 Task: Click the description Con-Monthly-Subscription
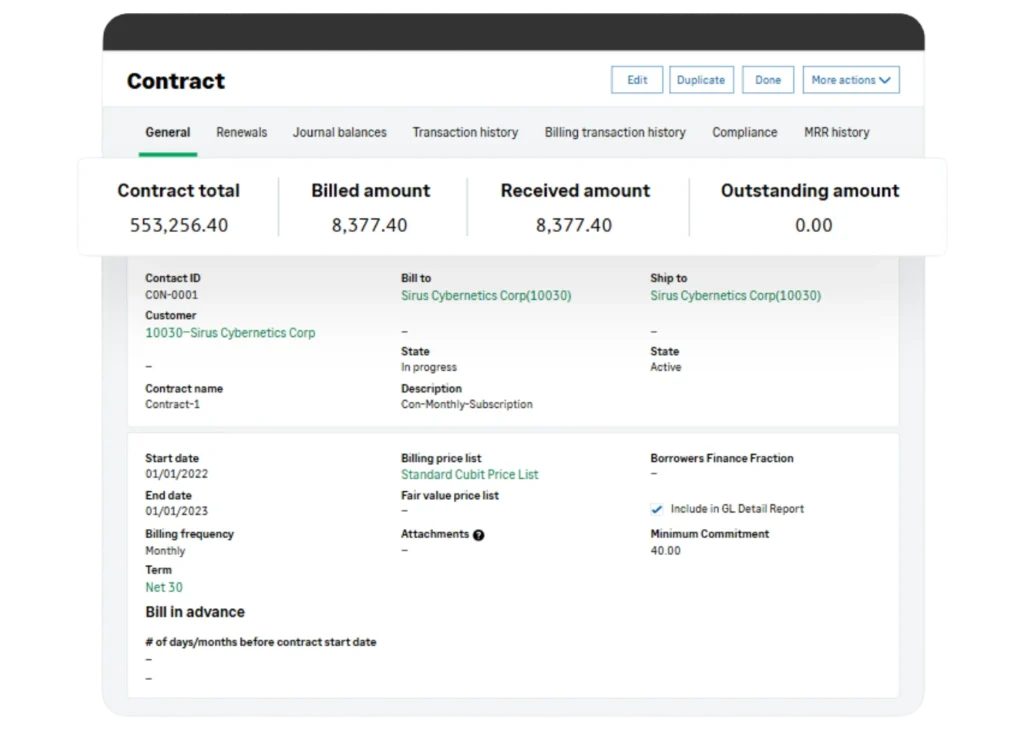(x=467, y=405)
